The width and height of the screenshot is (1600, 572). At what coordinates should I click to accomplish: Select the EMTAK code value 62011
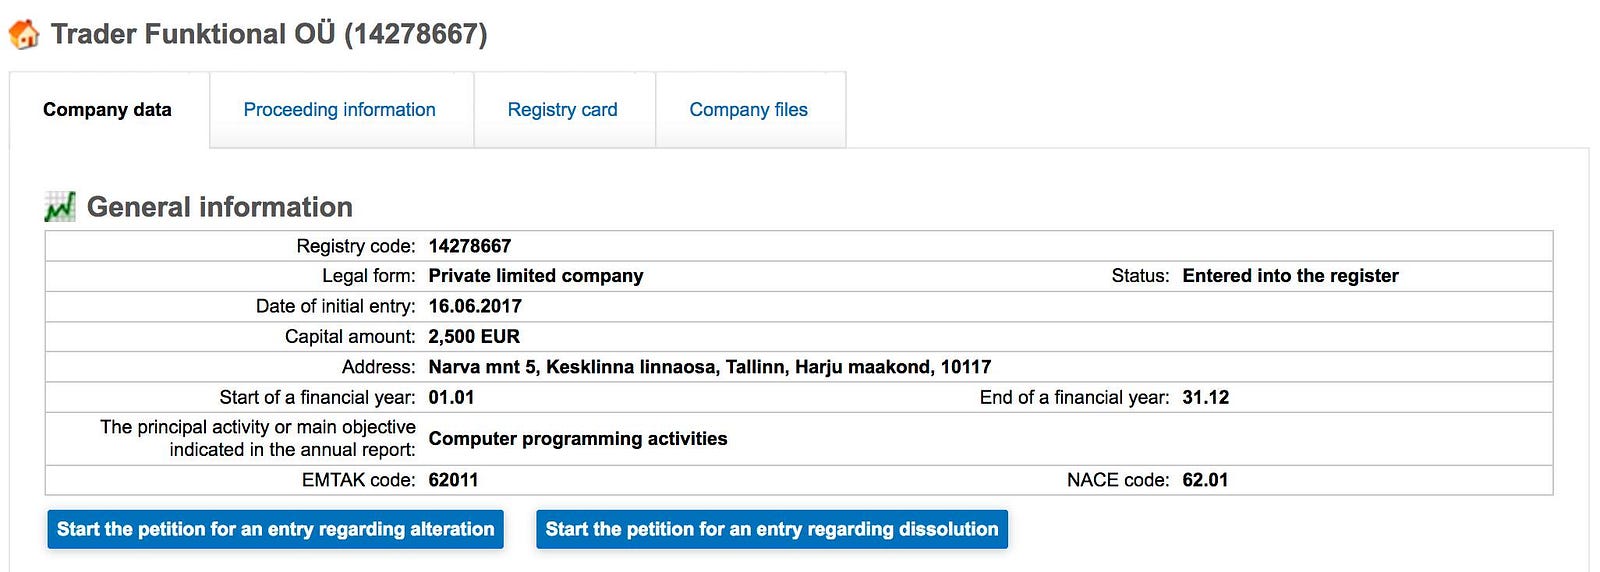coord(453,480)
